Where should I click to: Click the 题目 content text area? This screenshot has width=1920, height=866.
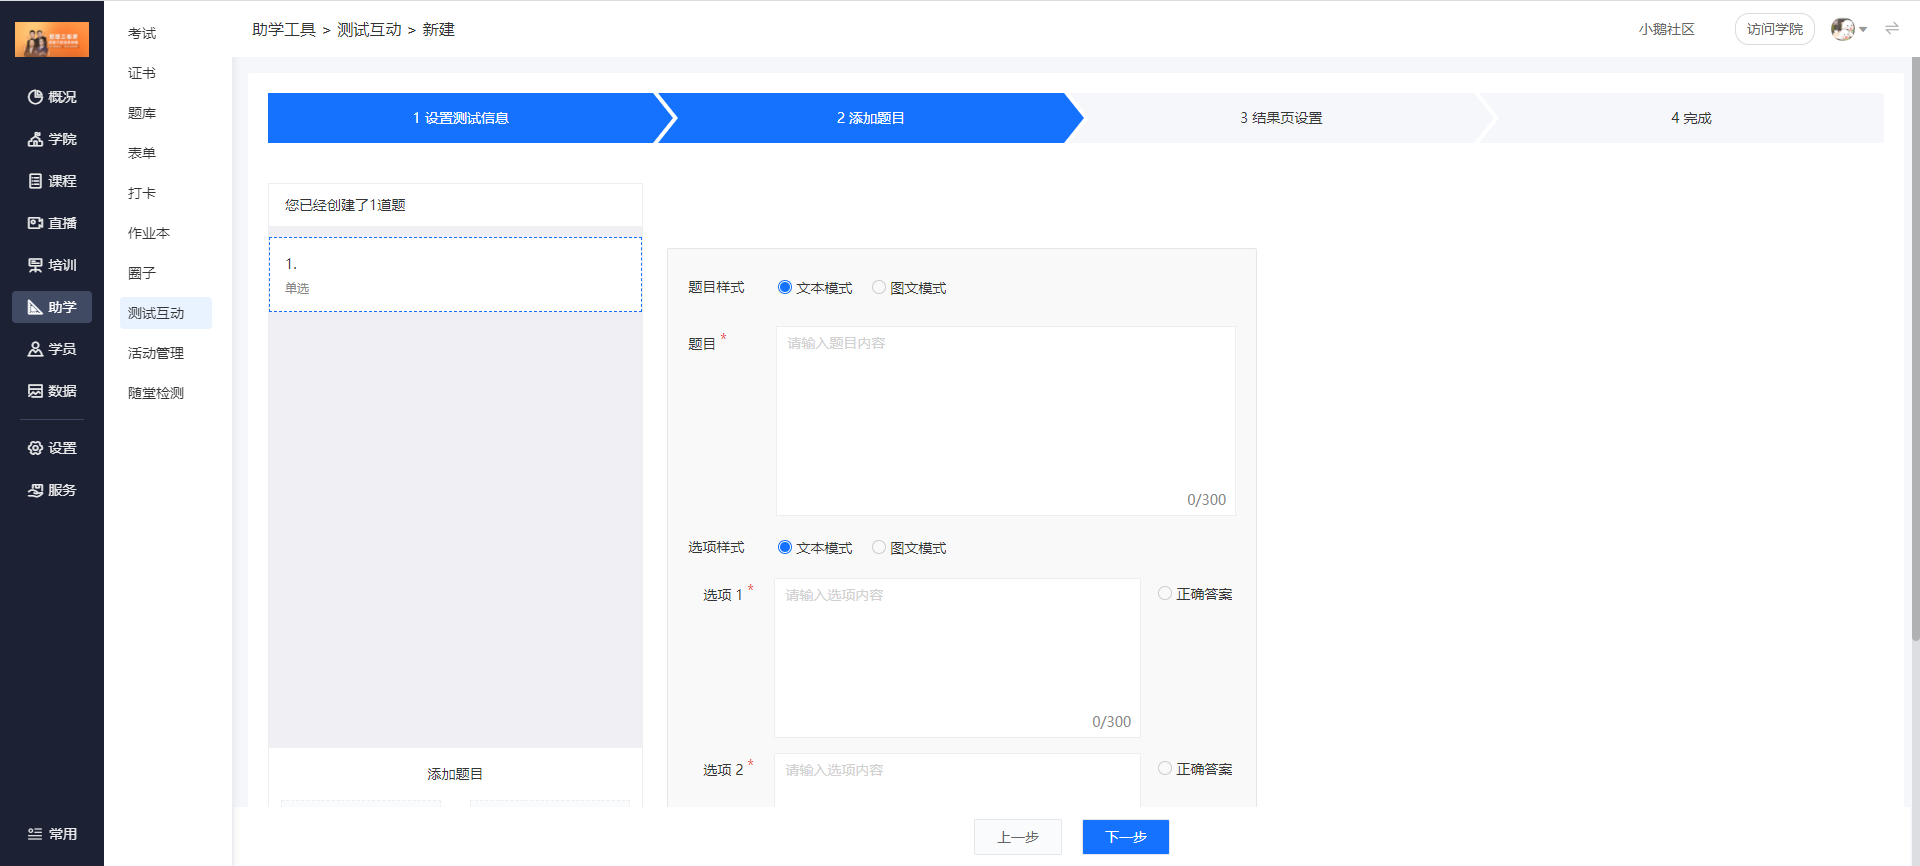coord(1005,420)
